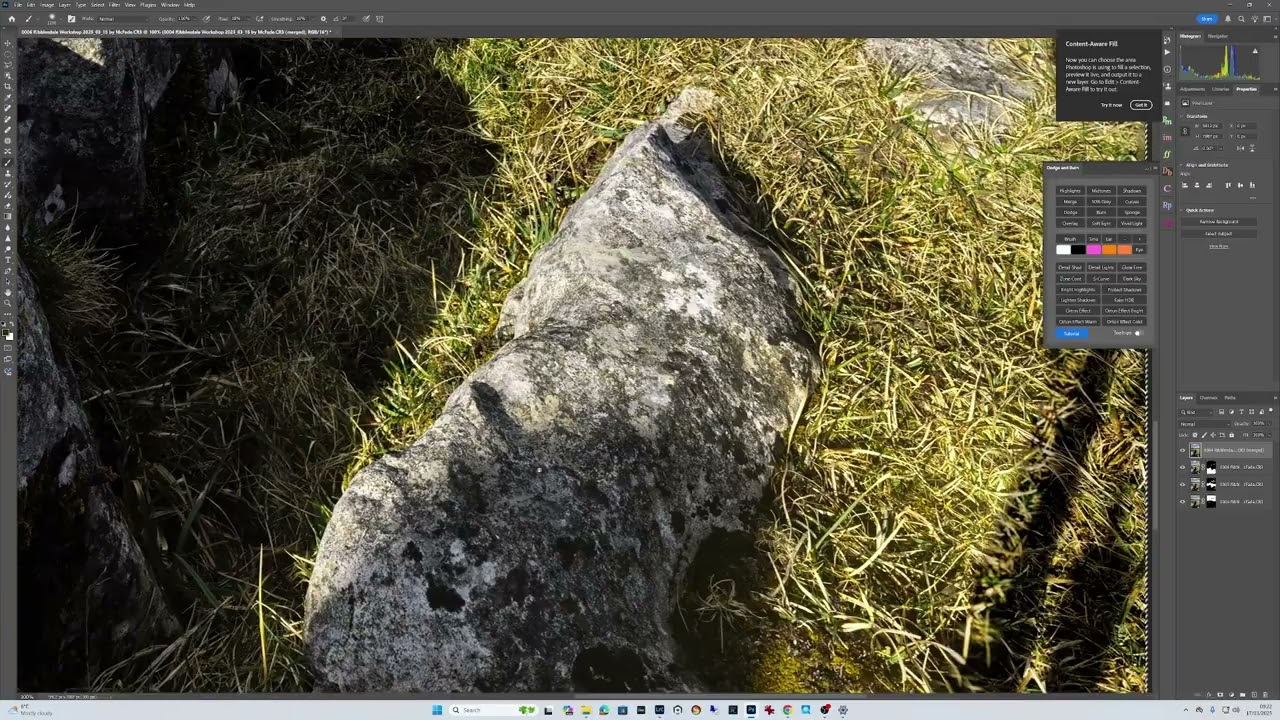Open the Window menu
The height and width of the screenshot is (720, 1280).
click(x=169, y=5)
